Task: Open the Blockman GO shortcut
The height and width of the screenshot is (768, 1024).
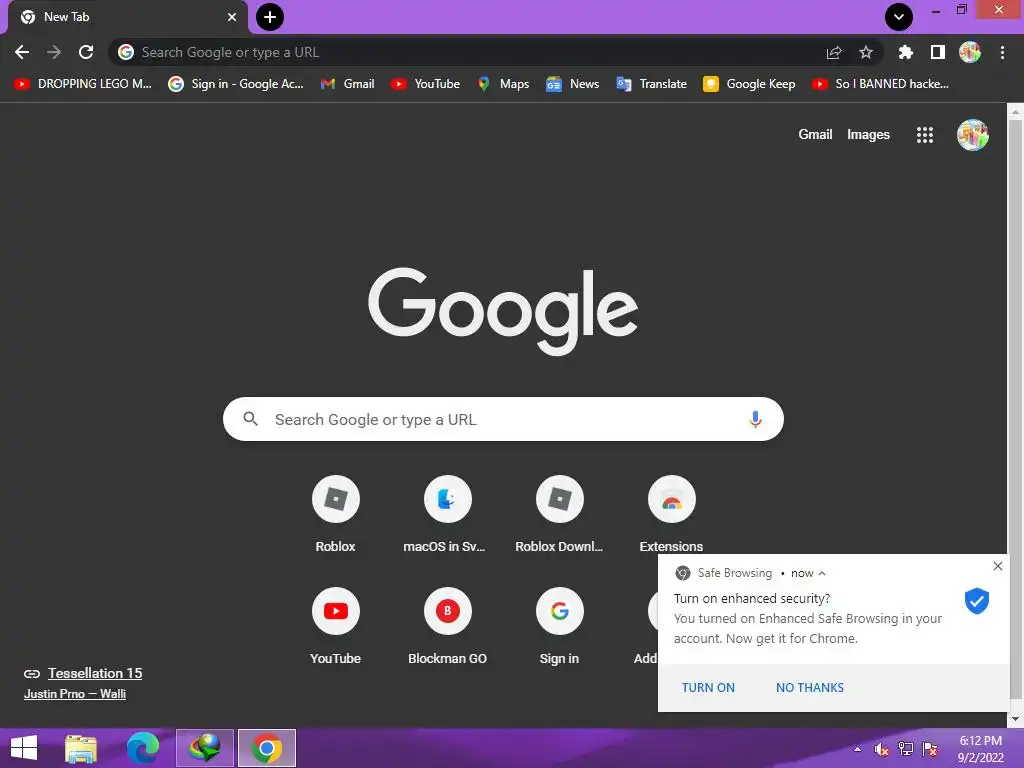Action: point(447,627)
